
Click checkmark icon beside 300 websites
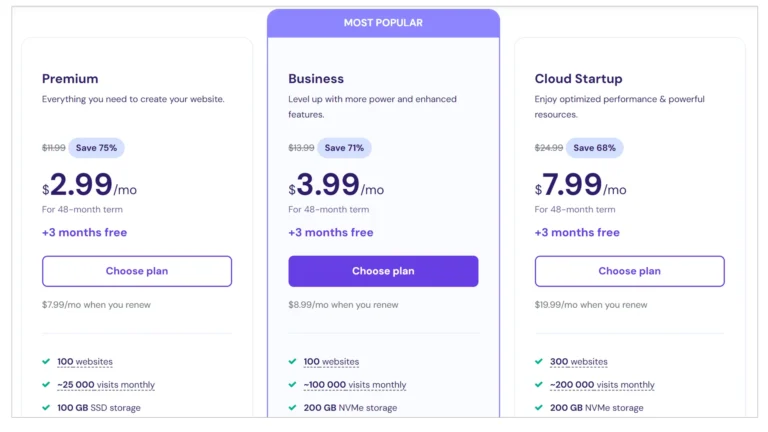click(x=539, y=361)
